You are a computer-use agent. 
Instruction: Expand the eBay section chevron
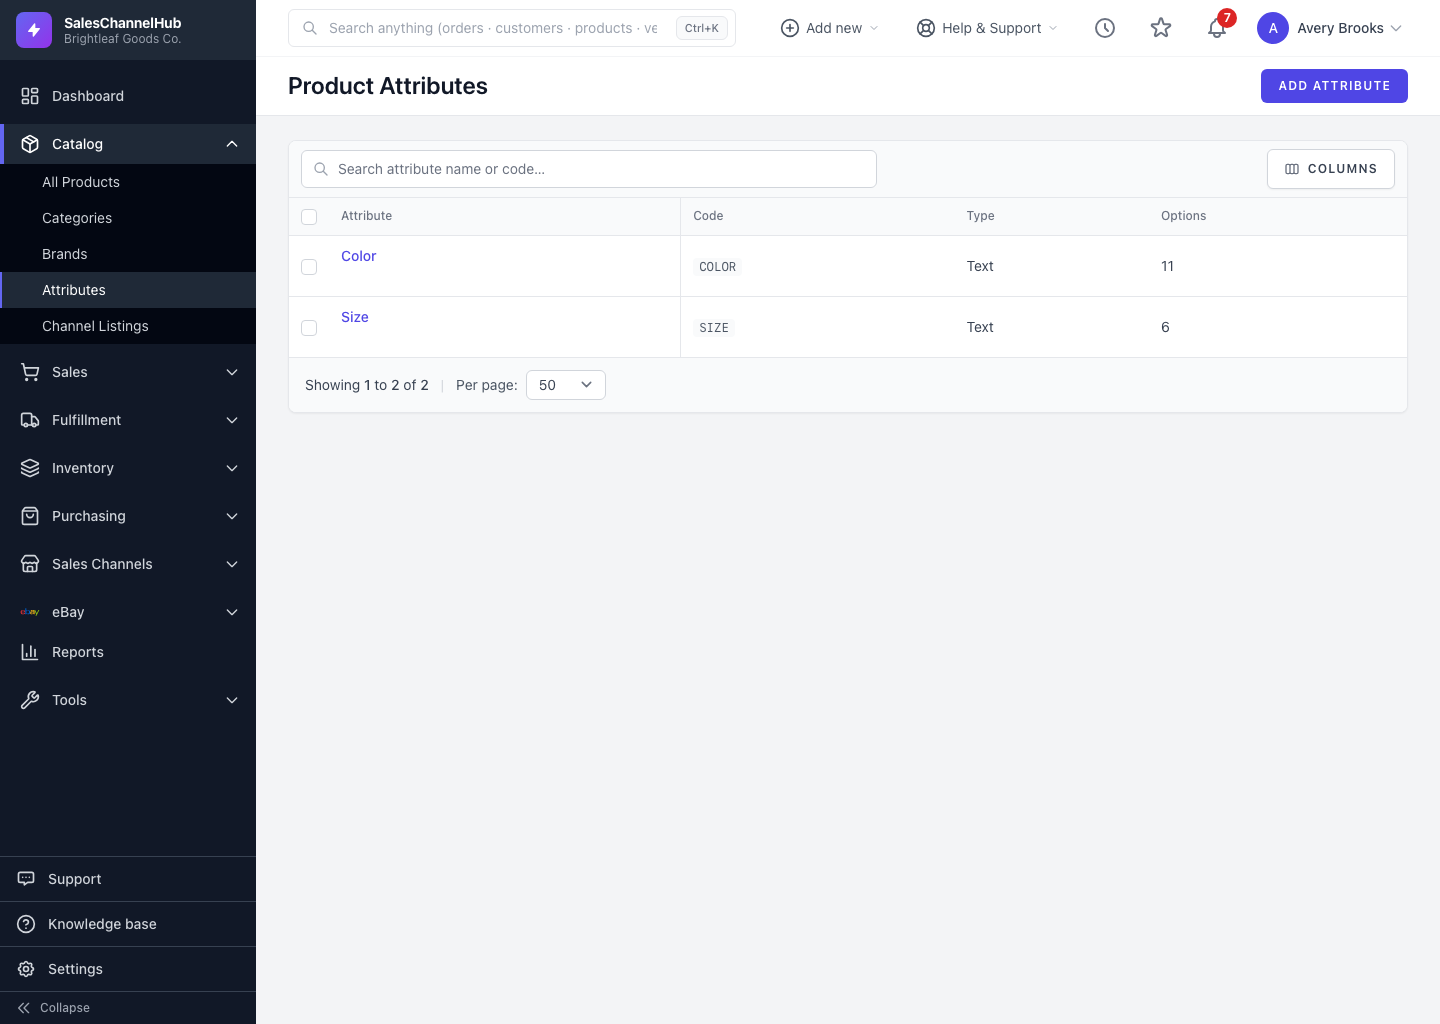232,612
